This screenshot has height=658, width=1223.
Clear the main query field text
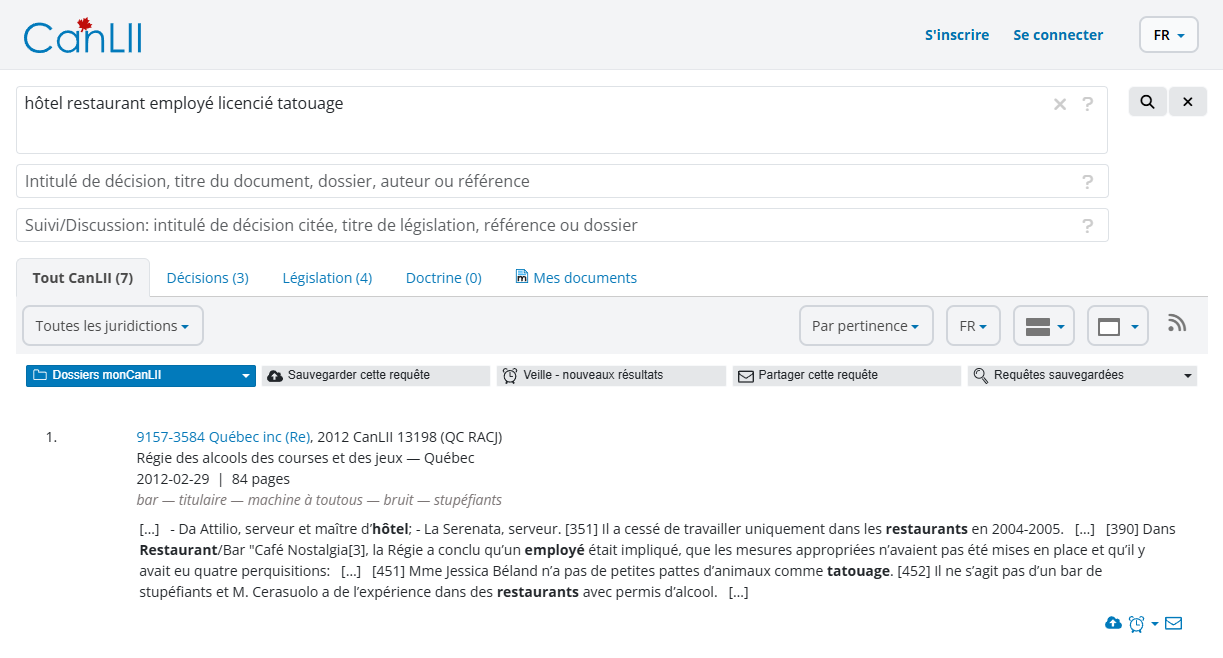point(1060,104)
